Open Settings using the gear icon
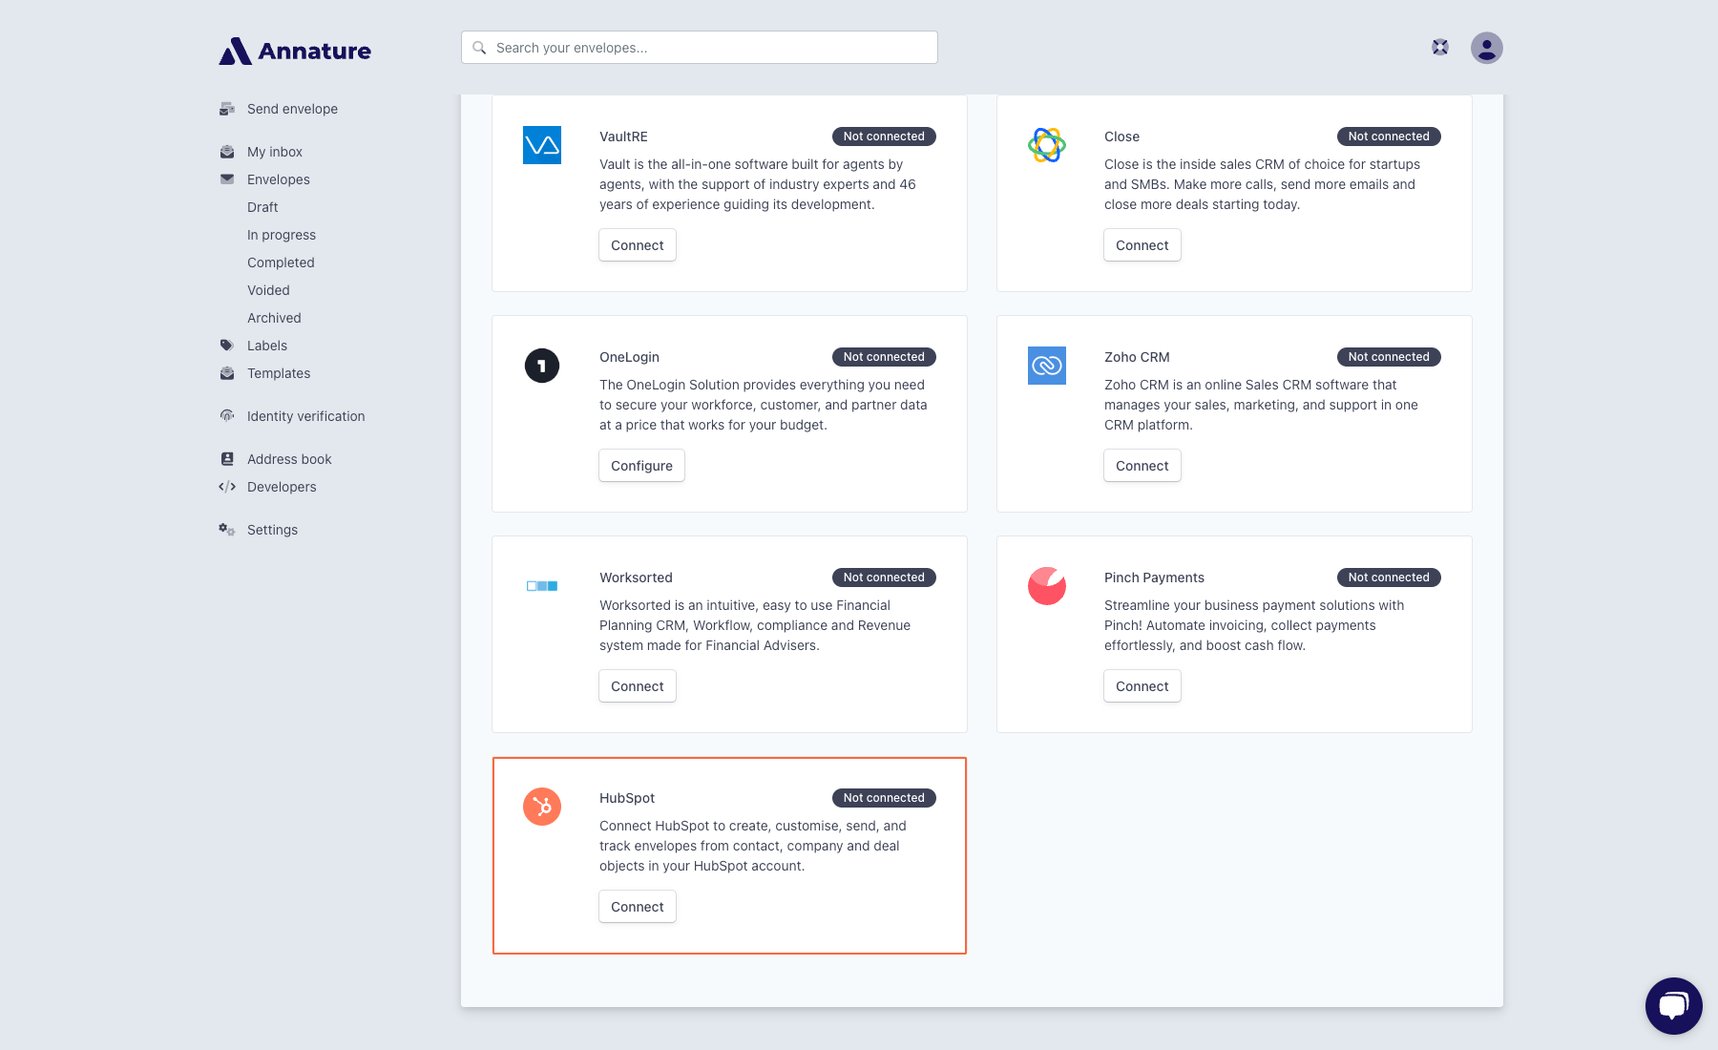Image resolution: width=1718 pixels, height=1050 pixels. [227, 529]
